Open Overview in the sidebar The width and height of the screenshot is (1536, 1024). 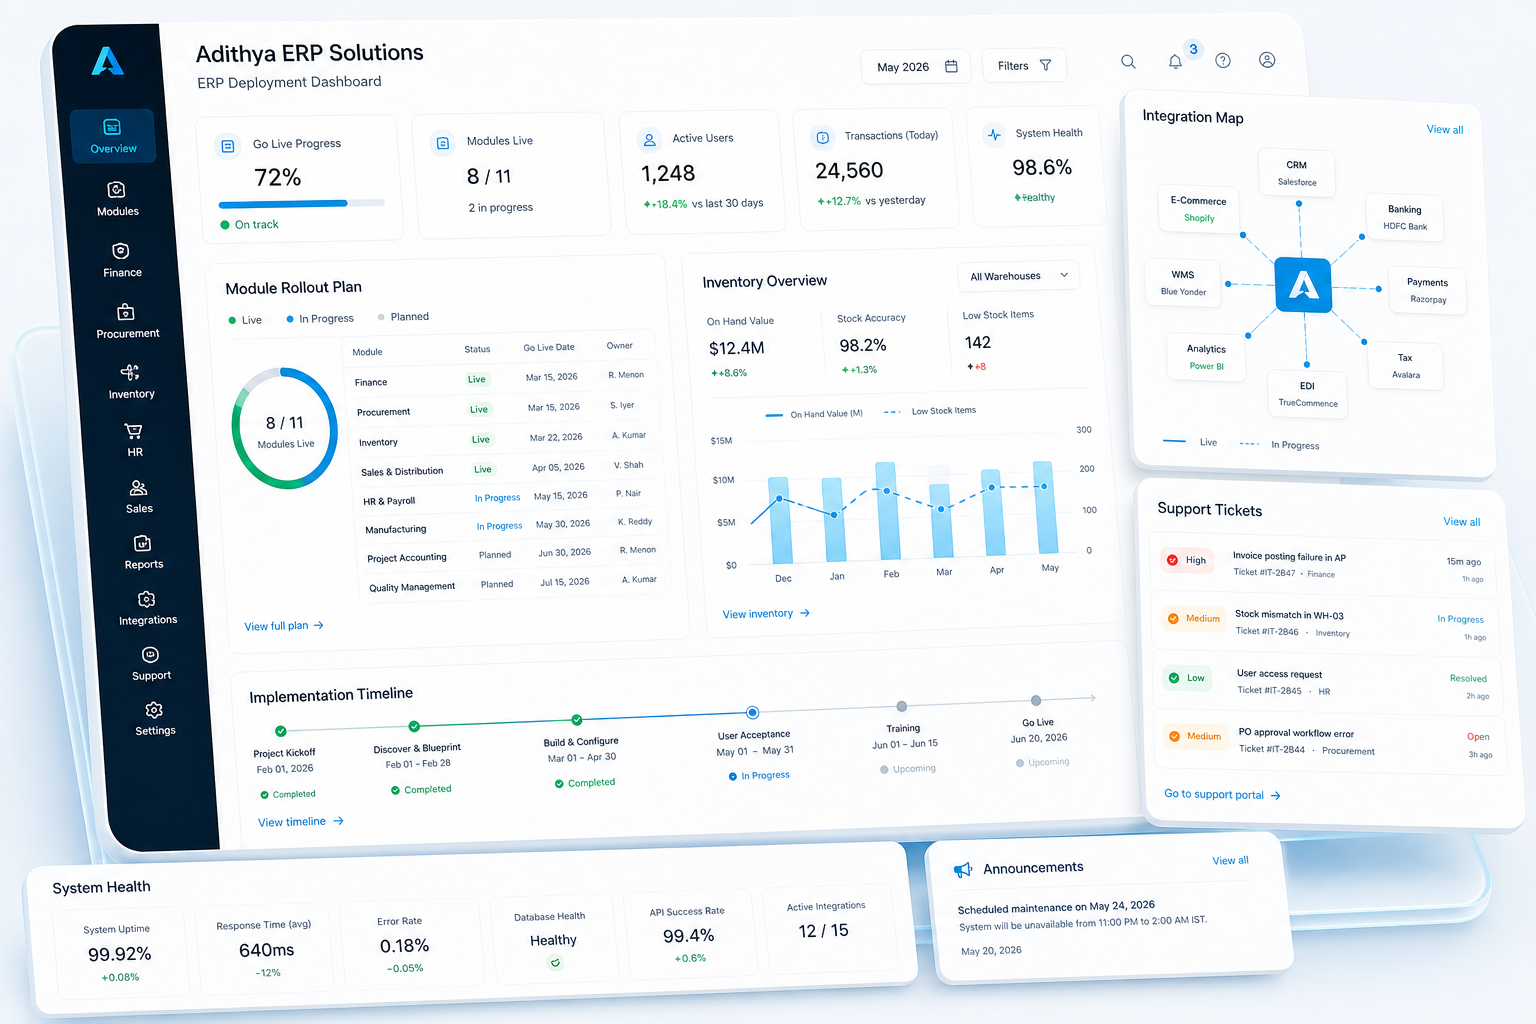coord(113,136)
